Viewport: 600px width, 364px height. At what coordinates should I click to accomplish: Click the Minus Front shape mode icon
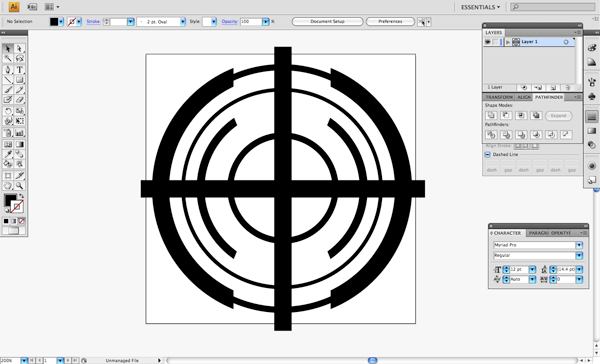pyautogui.click(x=506, y=115)
